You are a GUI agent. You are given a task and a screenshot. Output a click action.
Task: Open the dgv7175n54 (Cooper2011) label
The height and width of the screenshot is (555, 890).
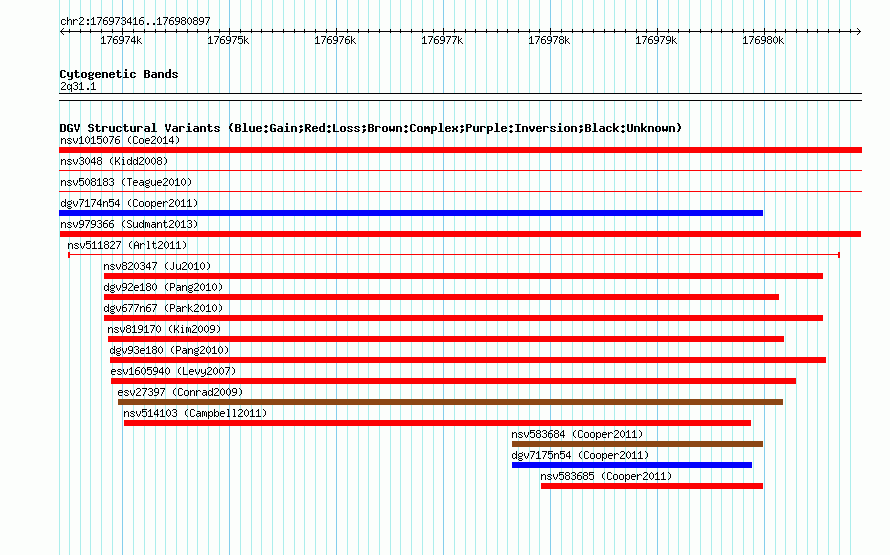[x=580, y=455]
